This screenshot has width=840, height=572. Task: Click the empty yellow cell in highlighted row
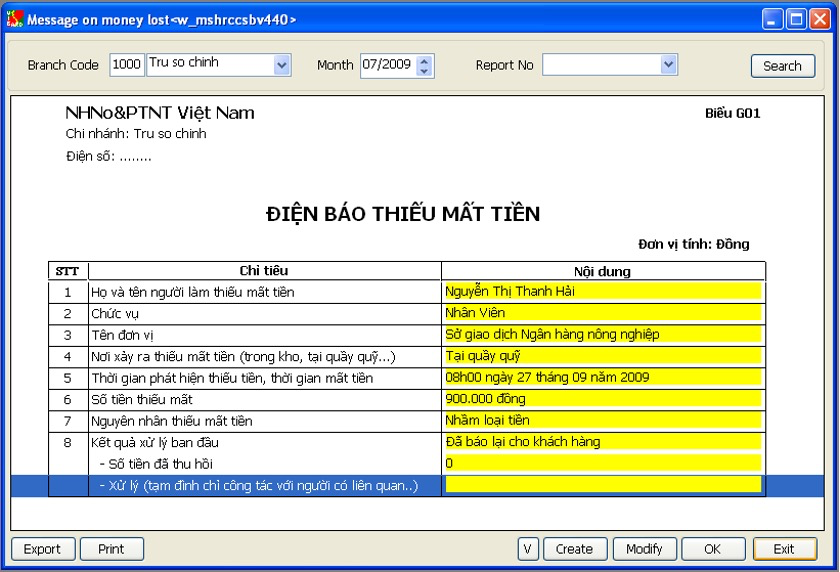coord(603,485)
